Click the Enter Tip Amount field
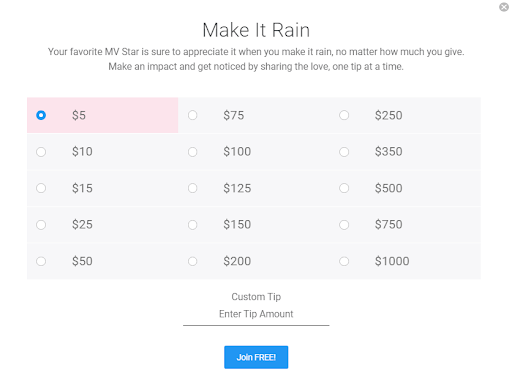 pyautogui.click(x=256, y=314)
